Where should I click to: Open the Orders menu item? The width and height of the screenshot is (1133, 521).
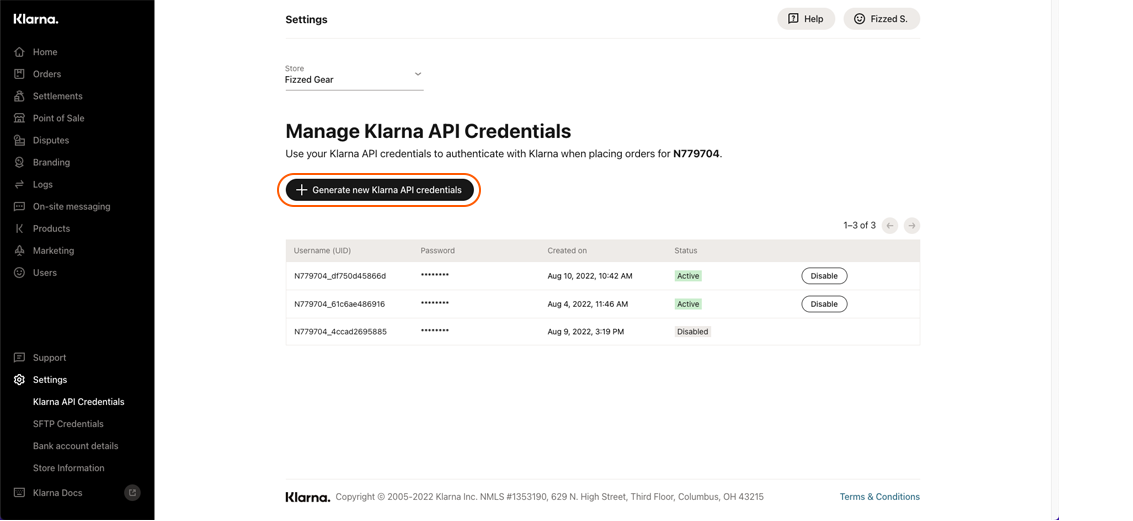click(x=47, y=74)
